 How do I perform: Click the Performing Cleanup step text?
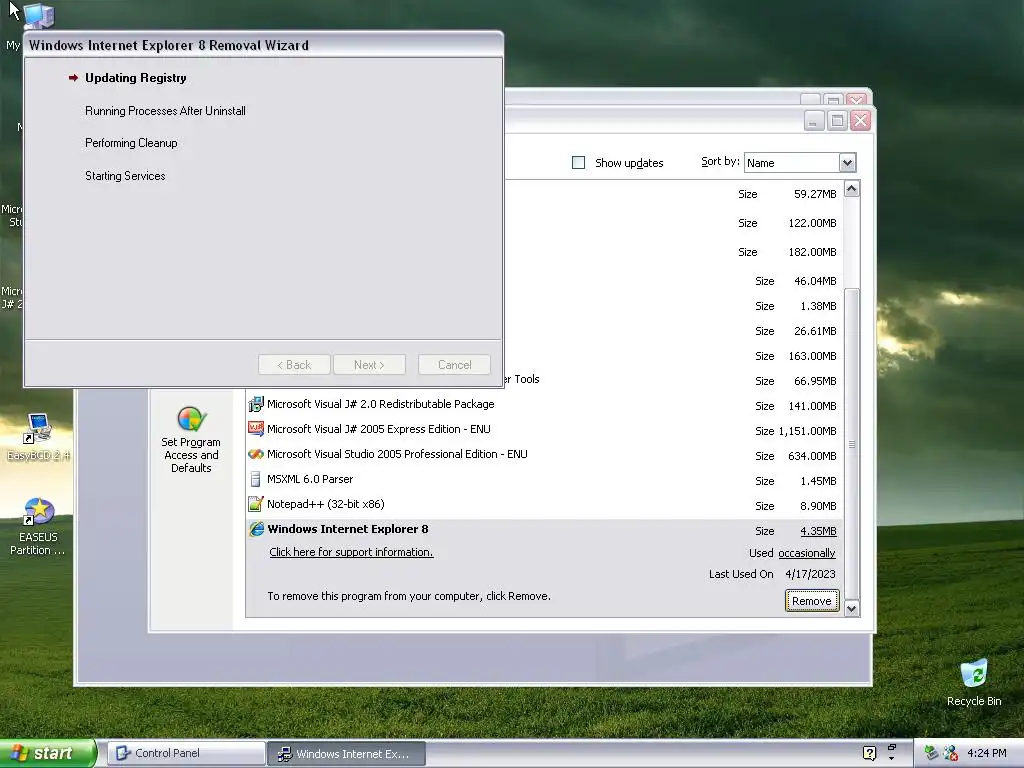(x=131, y=143)
